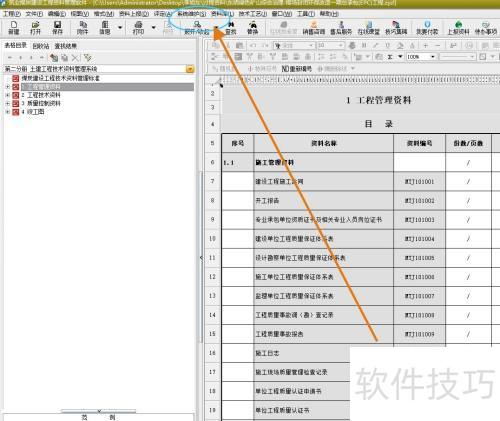This screenshot has height=421, width=500.
Task: Open 销售咨询 from the toolbar
Action: 314,28
